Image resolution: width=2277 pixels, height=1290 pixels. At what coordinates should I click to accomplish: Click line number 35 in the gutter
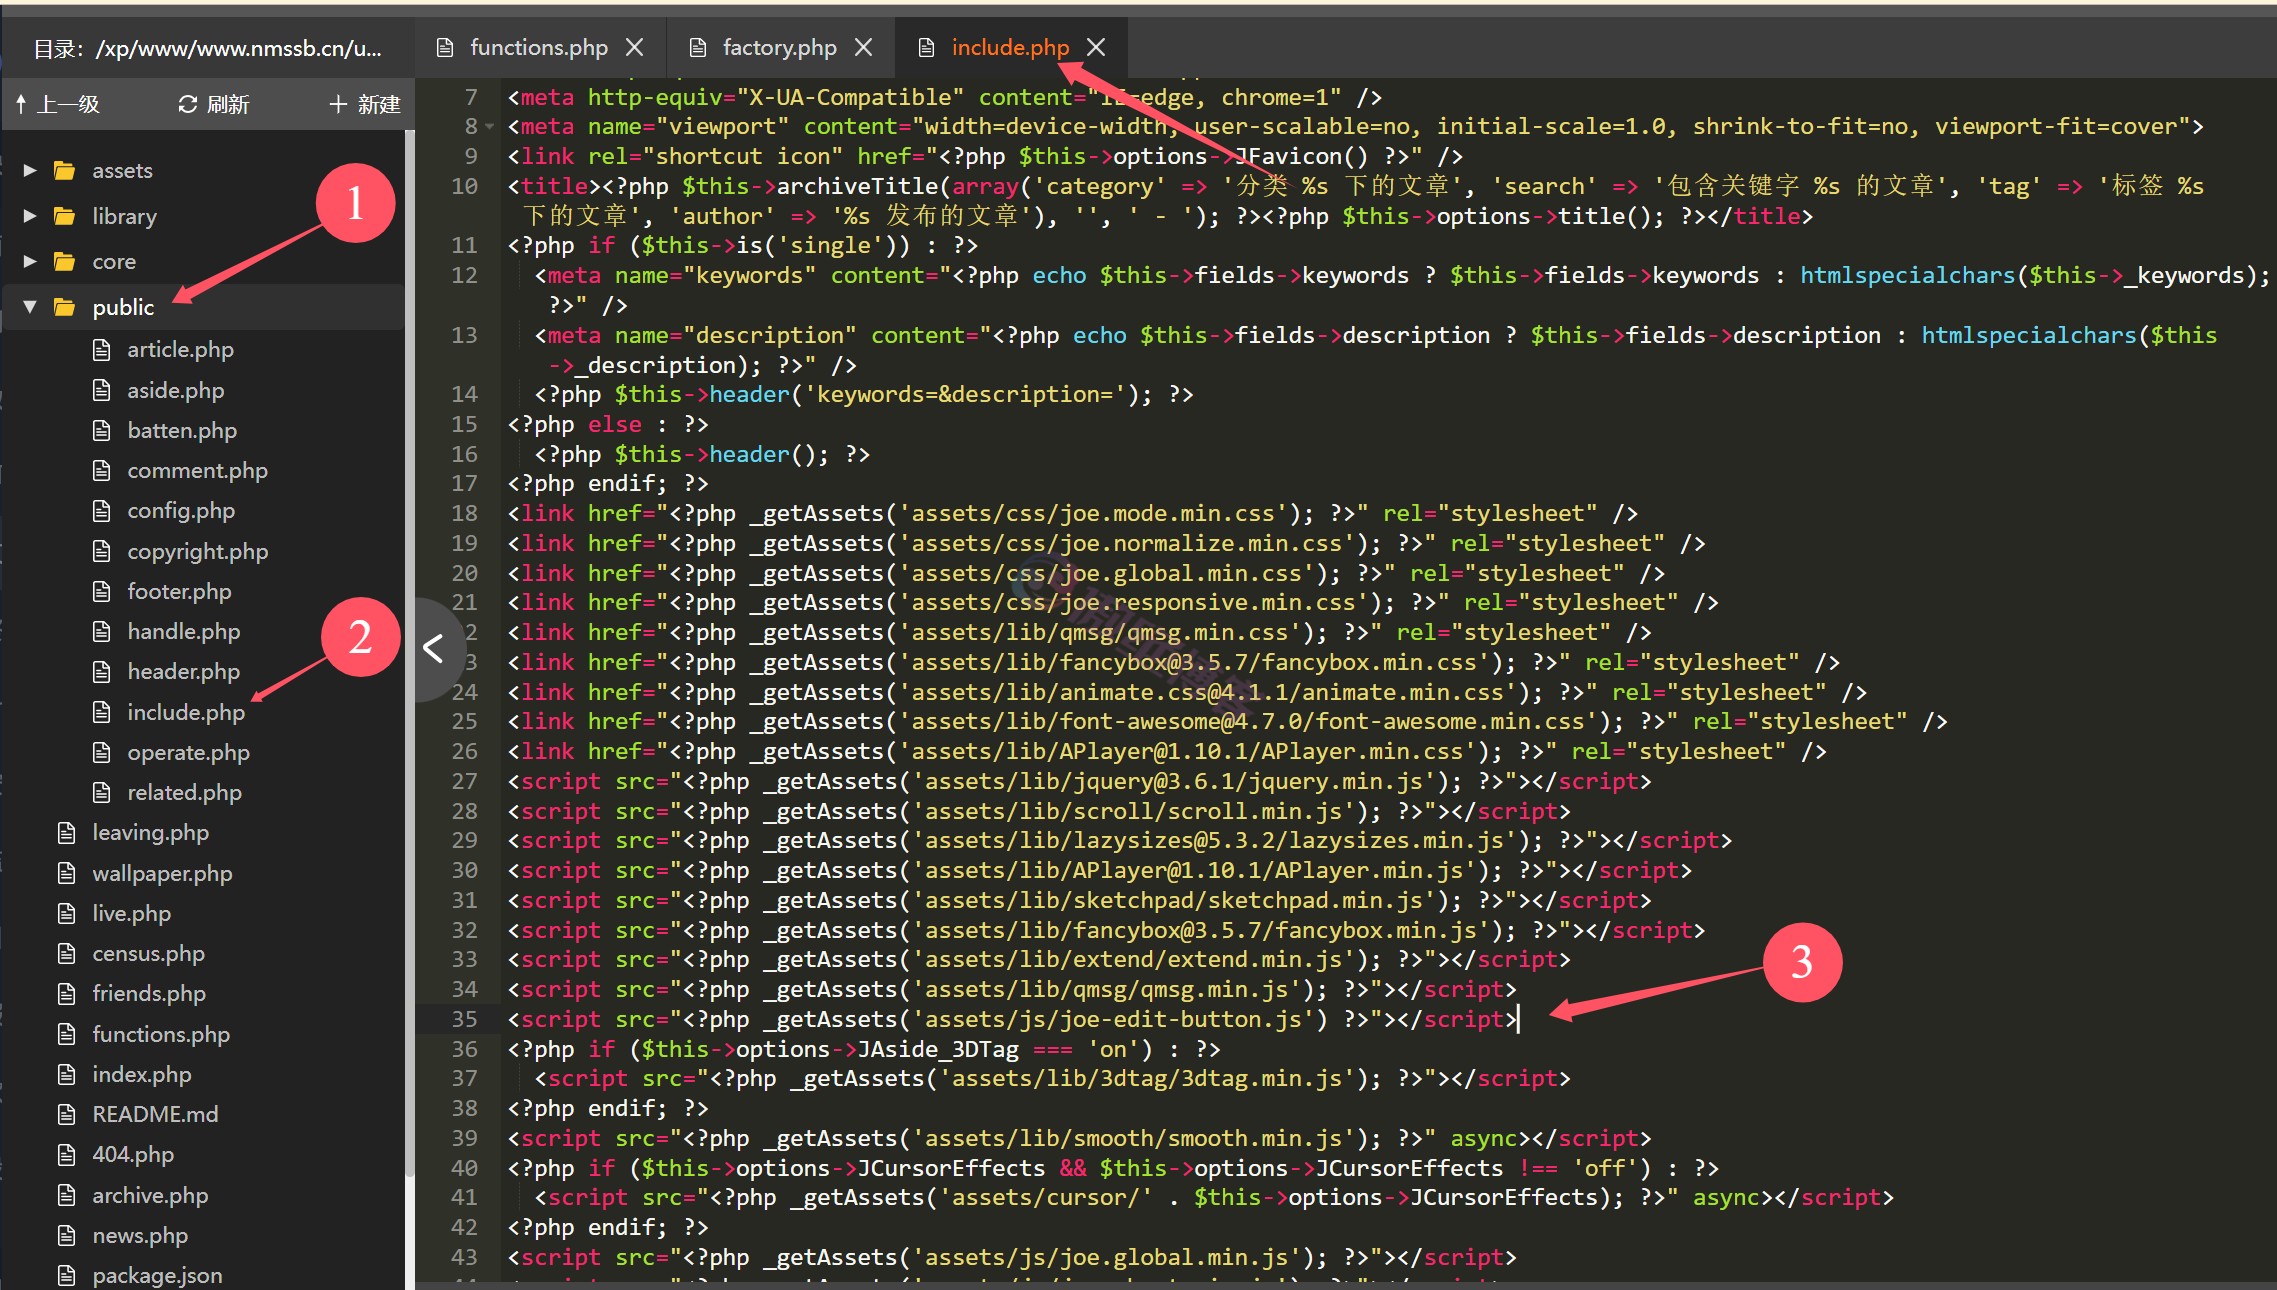pos(464,1019)
